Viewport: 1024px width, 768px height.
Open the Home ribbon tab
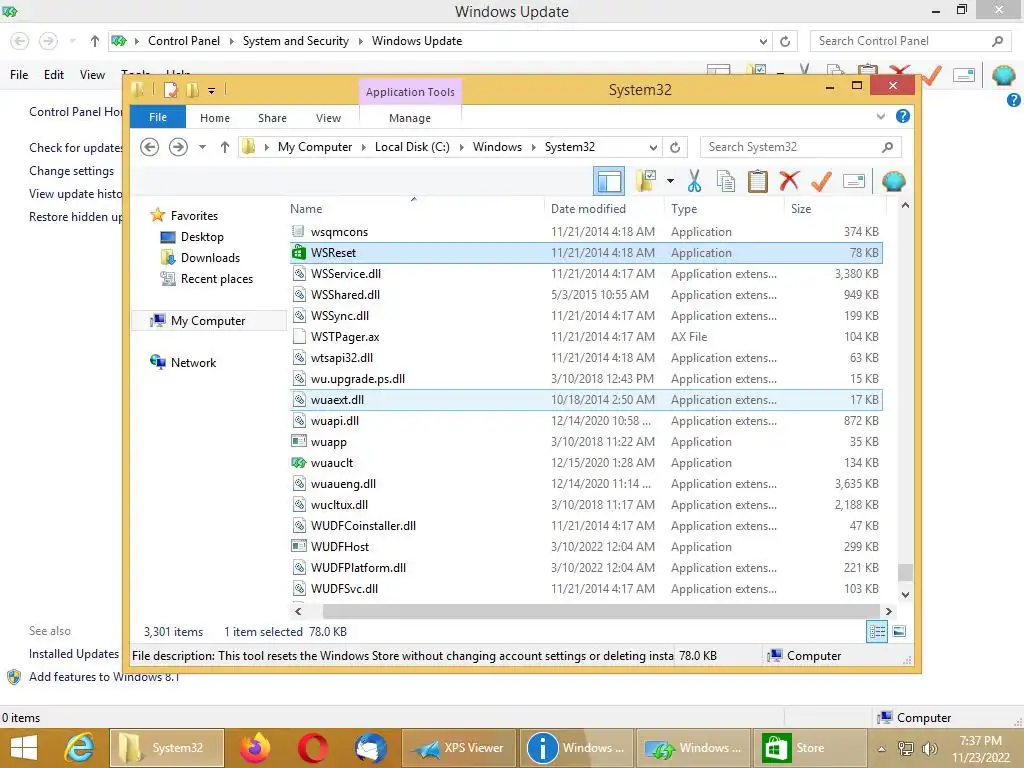[x=215, y=118]
